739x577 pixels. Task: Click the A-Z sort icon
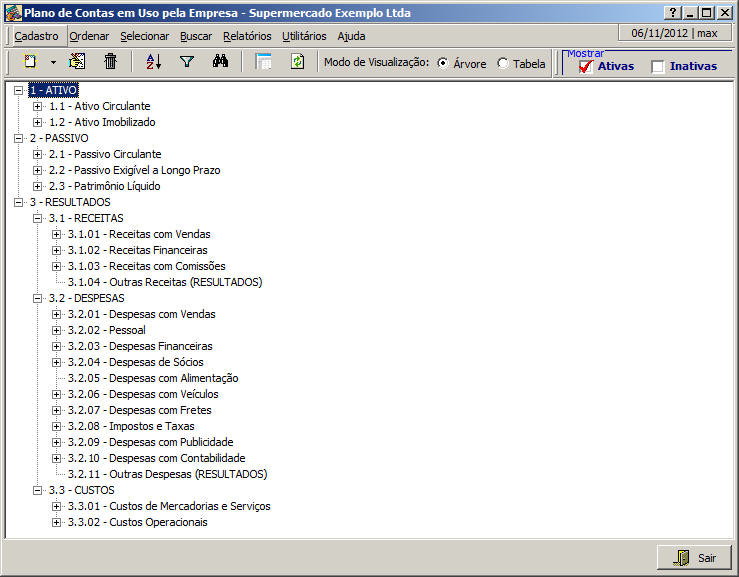153,62
